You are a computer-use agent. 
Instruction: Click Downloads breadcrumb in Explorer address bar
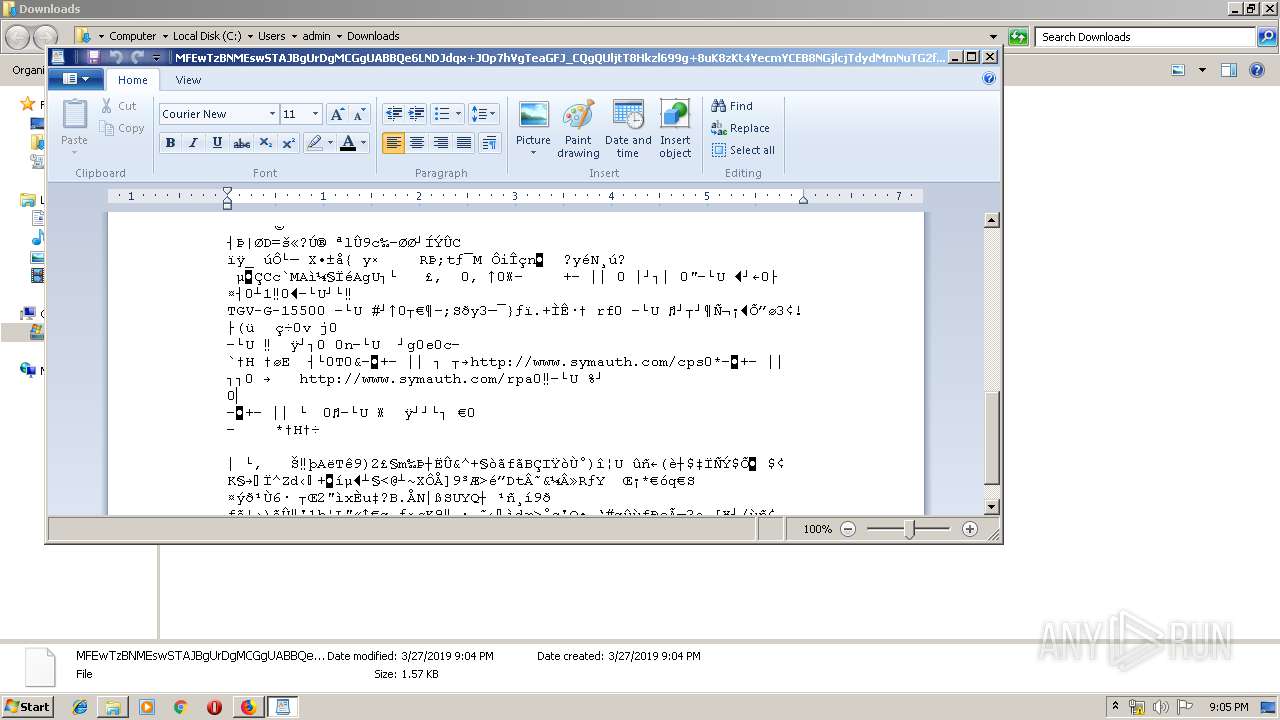pos(373,36)
